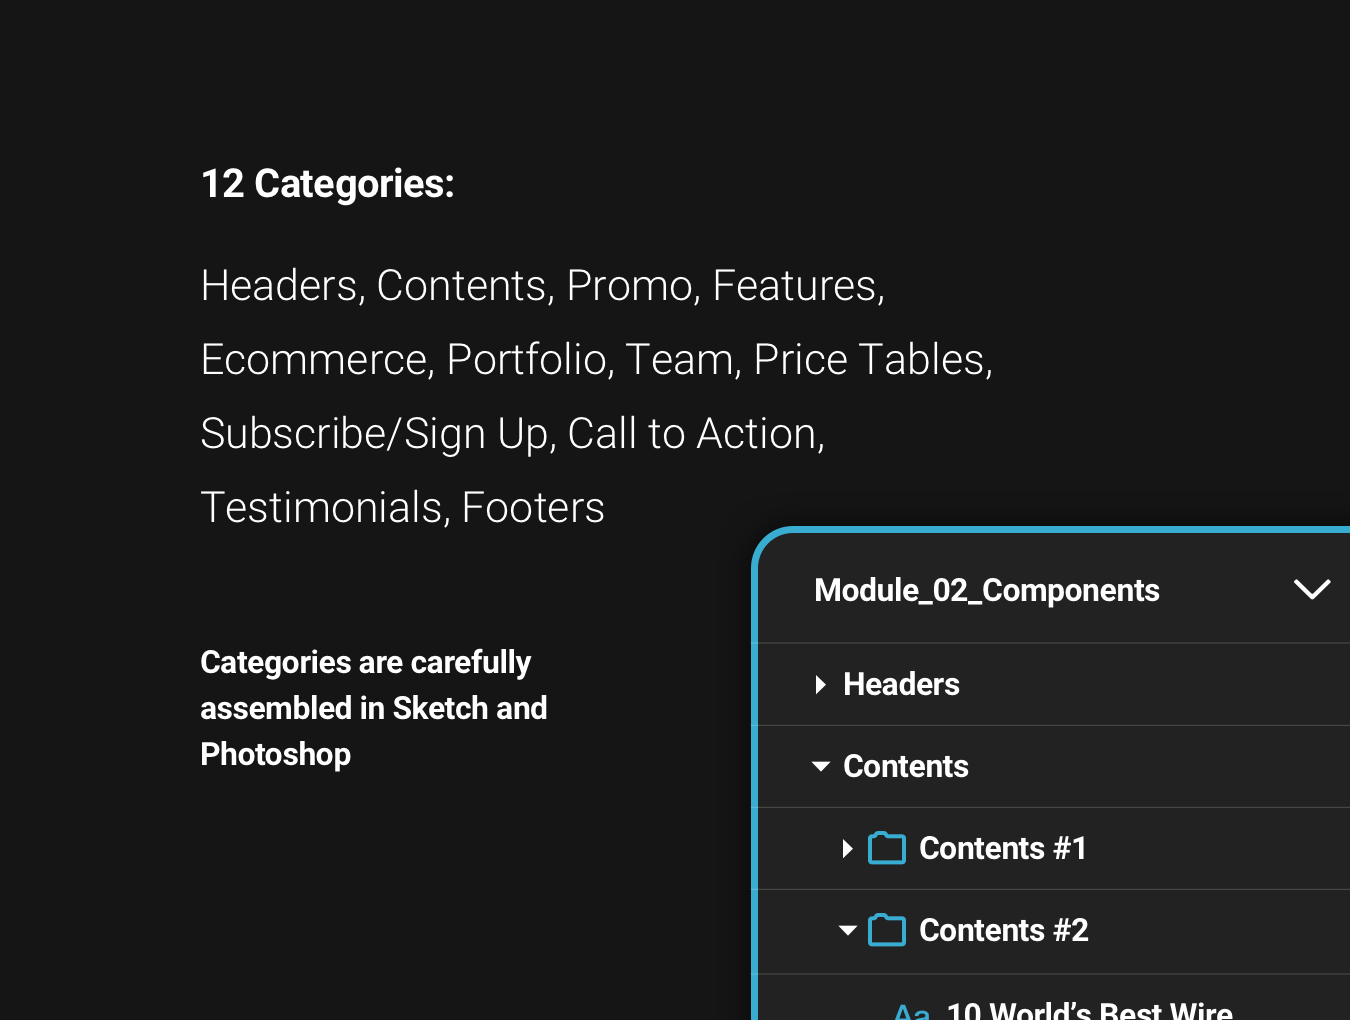Viewport: 1350px width, 1020px height.
Task: Expand the Headers group triangle
Action: (821, 684)
